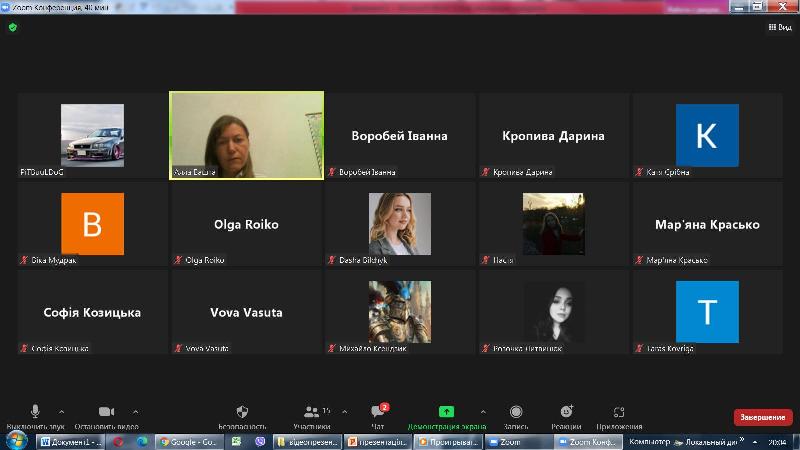Screen dimensions: 800x450
Task: Click muted mic icon on Vova Vasuta label
Action: [178, 348]
